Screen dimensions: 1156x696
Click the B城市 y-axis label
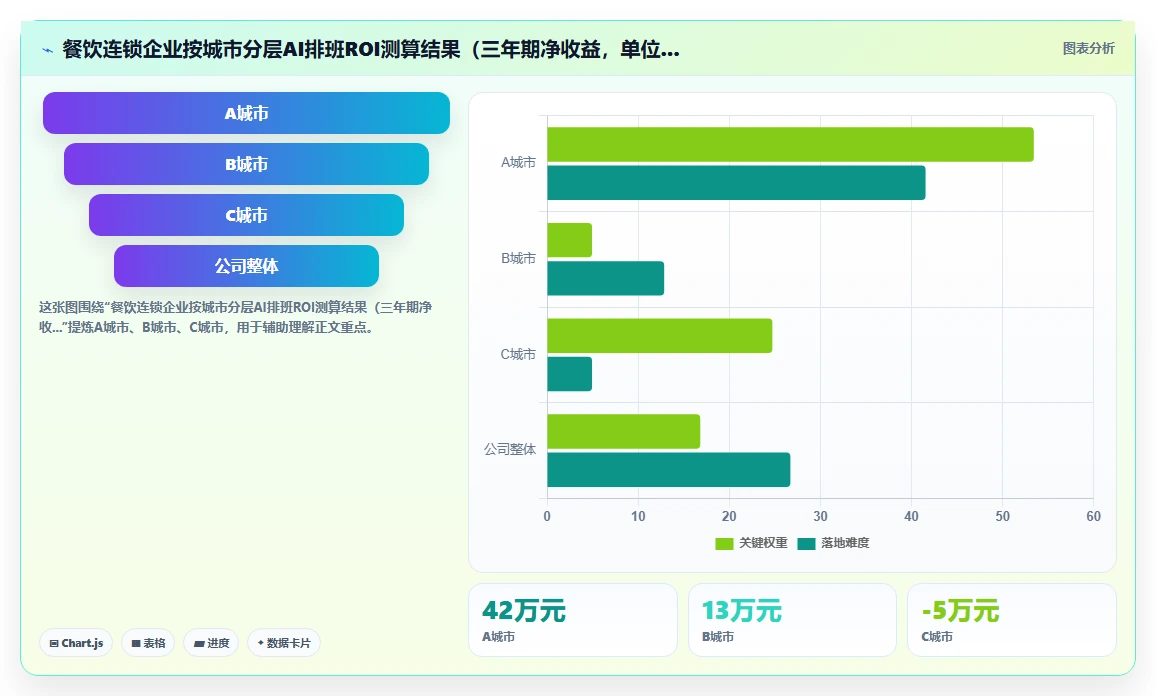click(518, 258)
